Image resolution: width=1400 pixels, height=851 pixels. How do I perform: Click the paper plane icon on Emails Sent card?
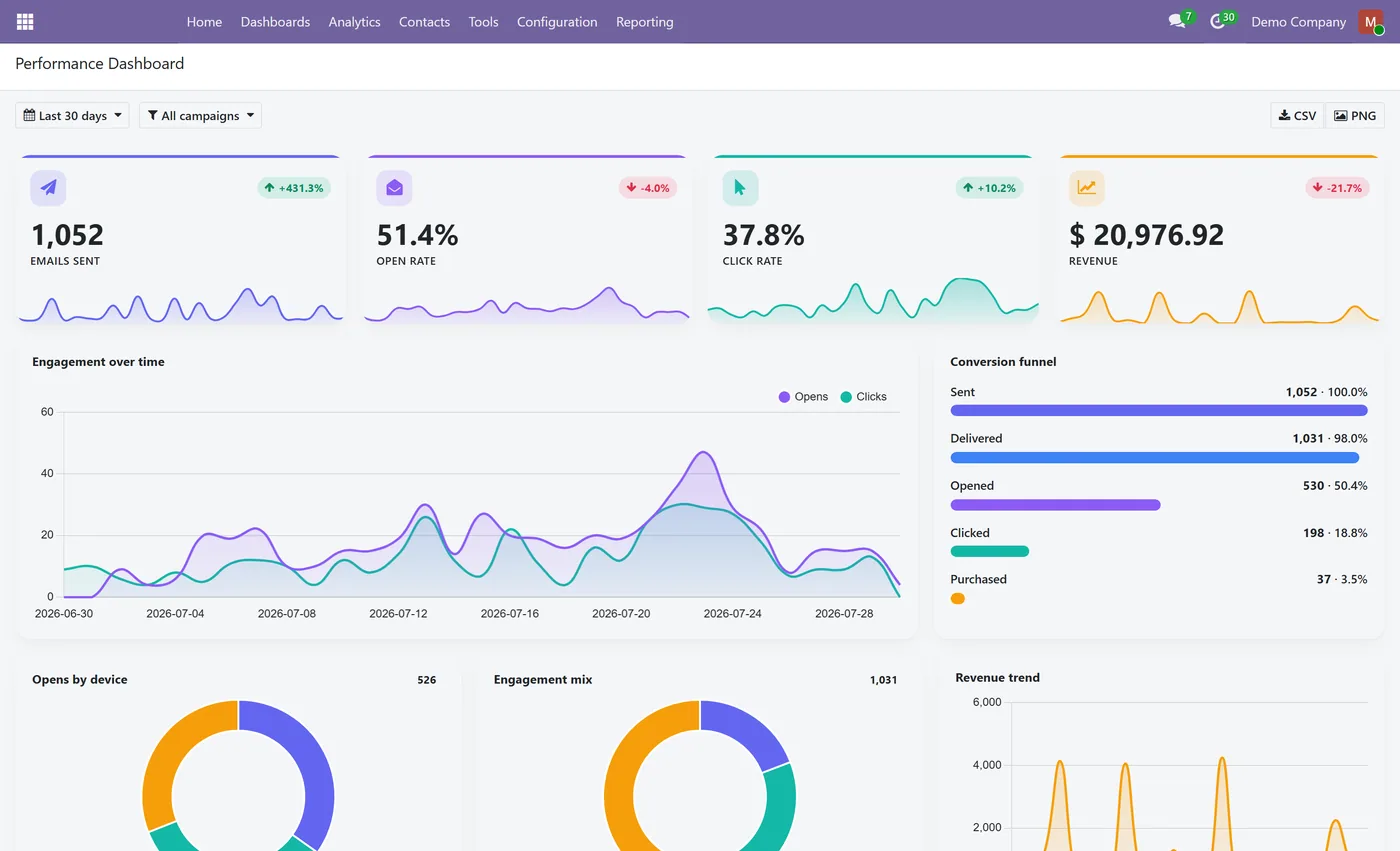pos(48,188)
